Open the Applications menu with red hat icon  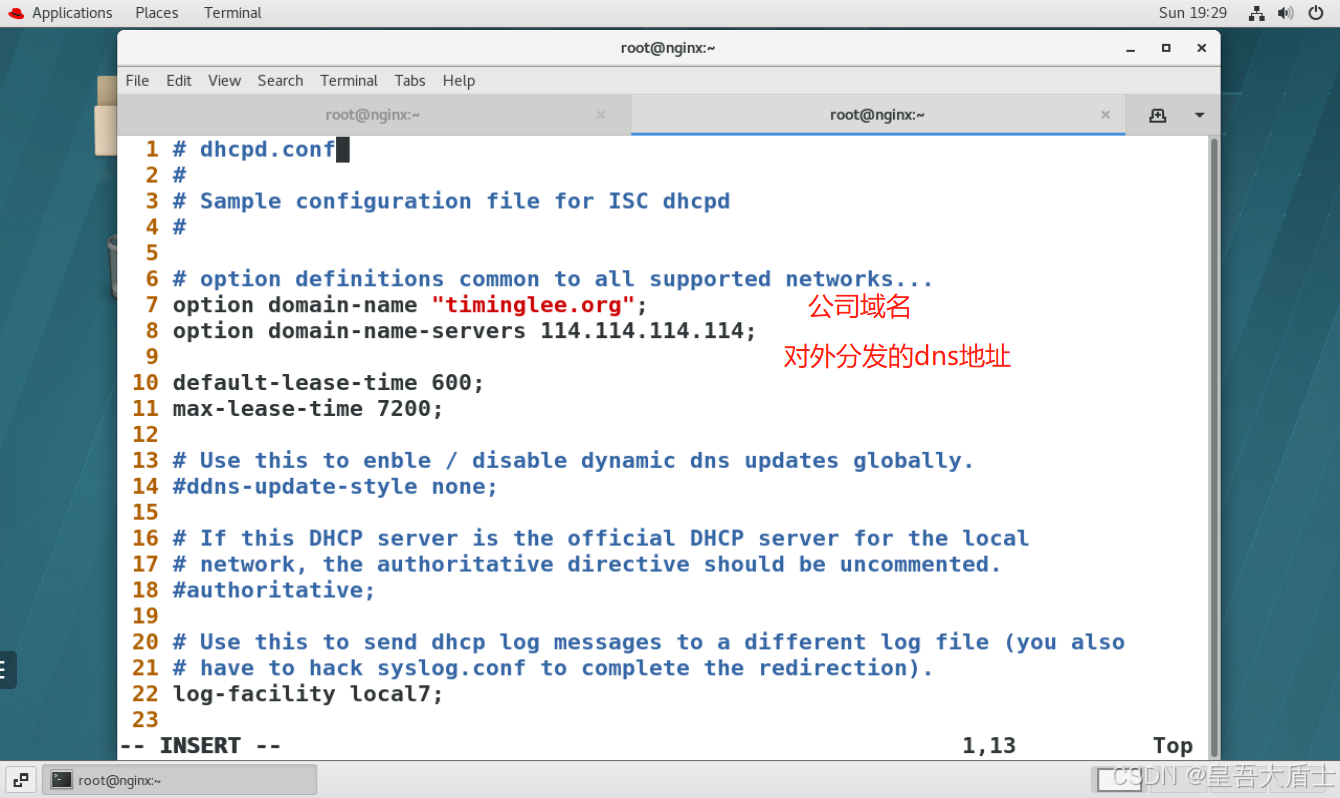[59, 13]
